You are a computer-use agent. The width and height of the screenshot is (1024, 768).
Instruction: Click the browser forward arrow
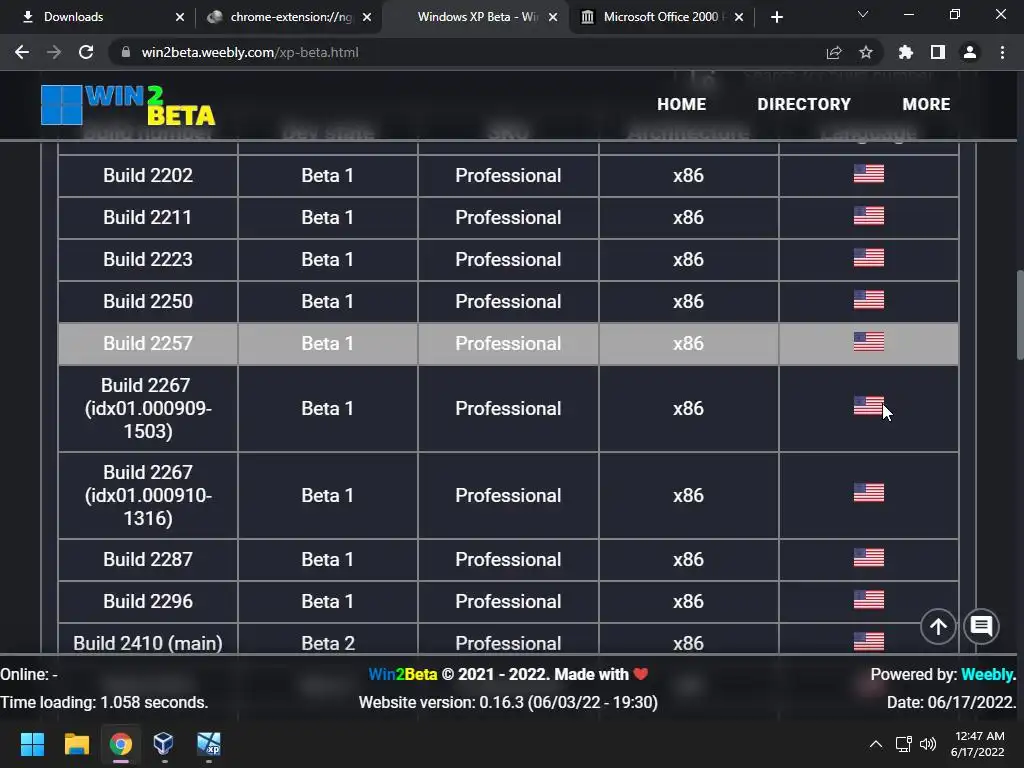pos(54,52)
